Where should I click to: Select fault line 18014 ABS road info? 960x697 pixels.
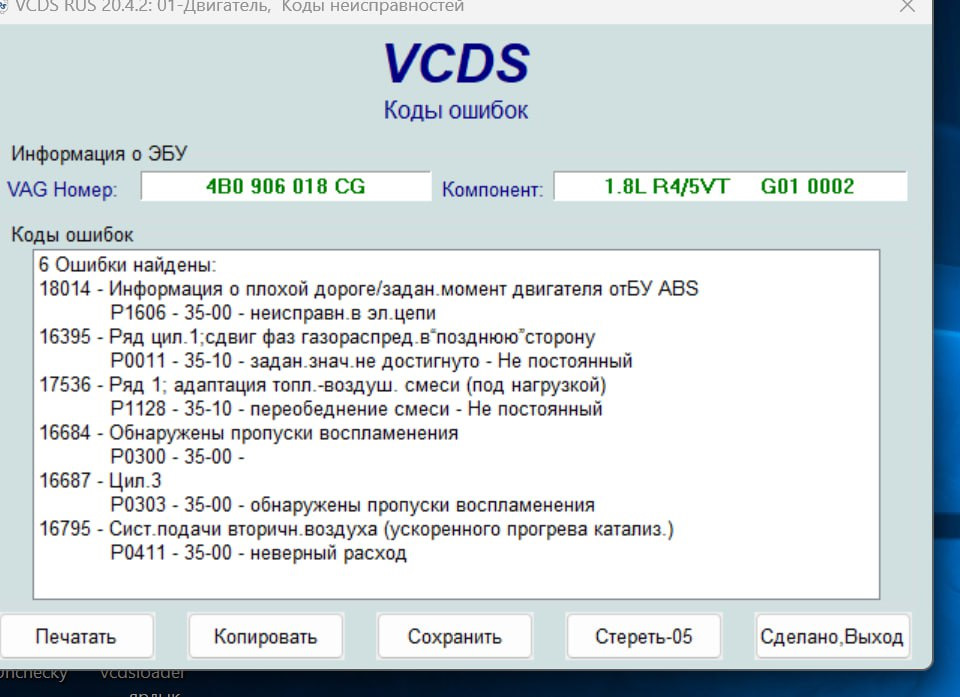point(369,288)
